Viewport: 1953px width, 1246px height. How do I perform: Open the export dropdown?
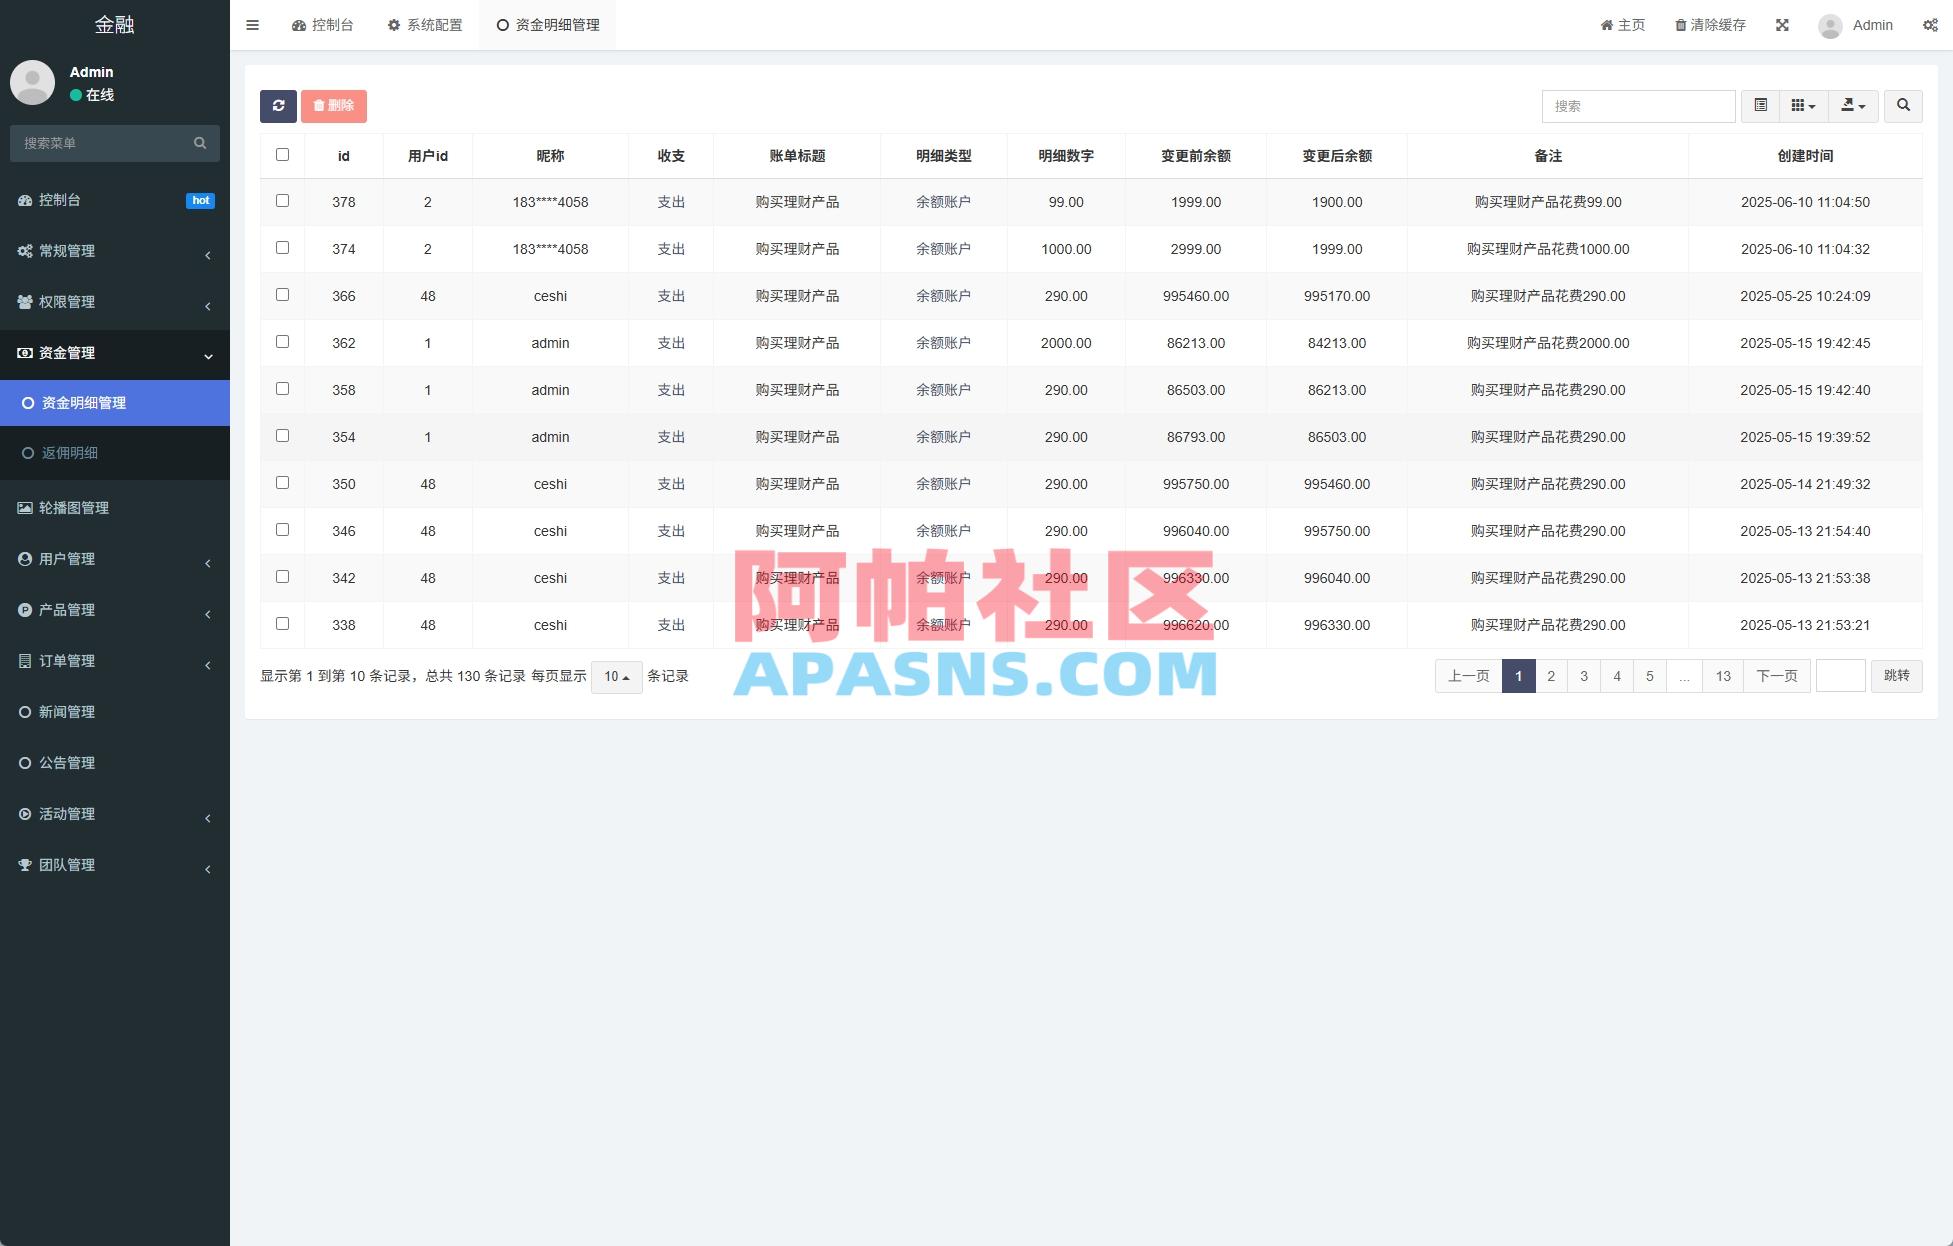click(x=1853, y=105)
